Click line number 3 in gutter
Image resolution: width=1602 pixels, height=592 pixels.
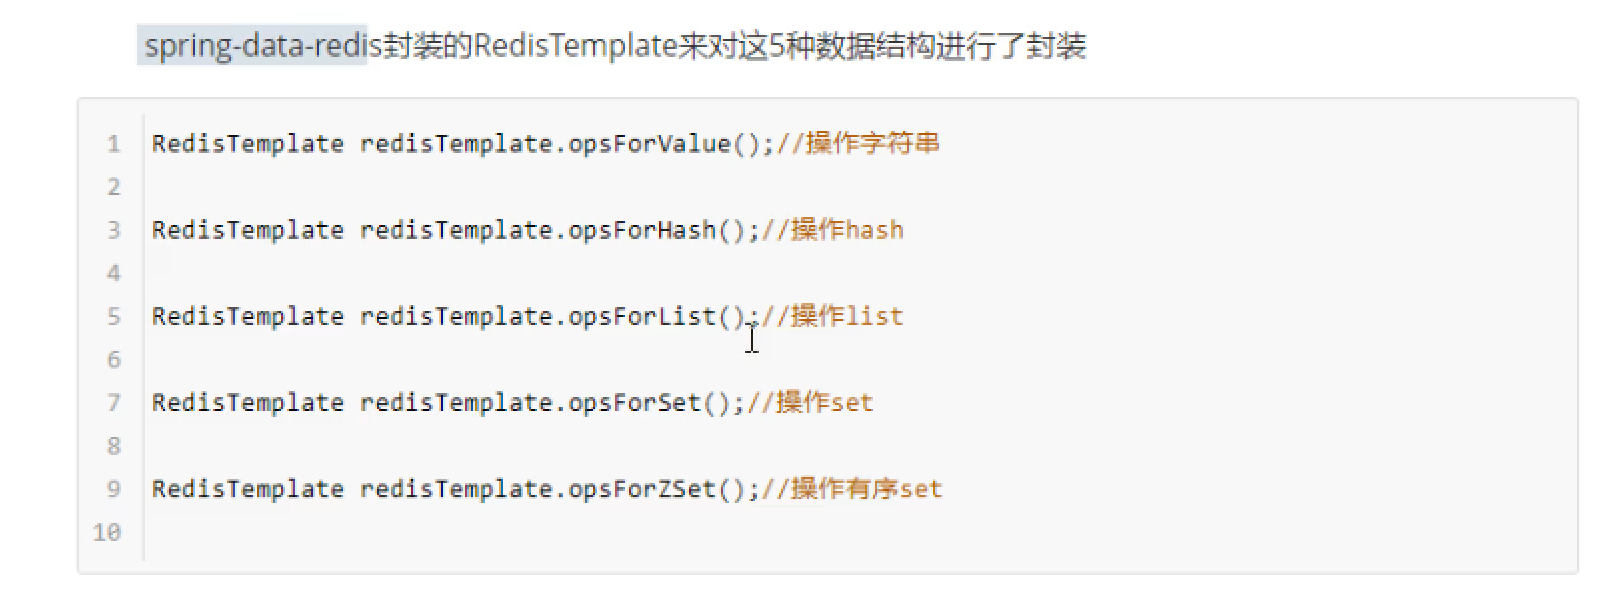[114, 230]
